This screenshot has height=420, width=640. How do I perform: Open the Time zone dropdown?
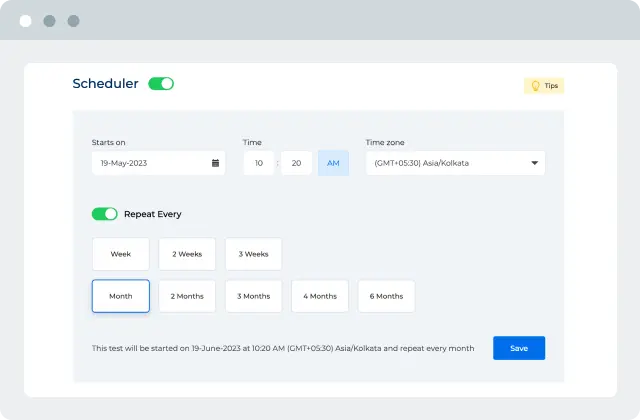coord(455,163)
